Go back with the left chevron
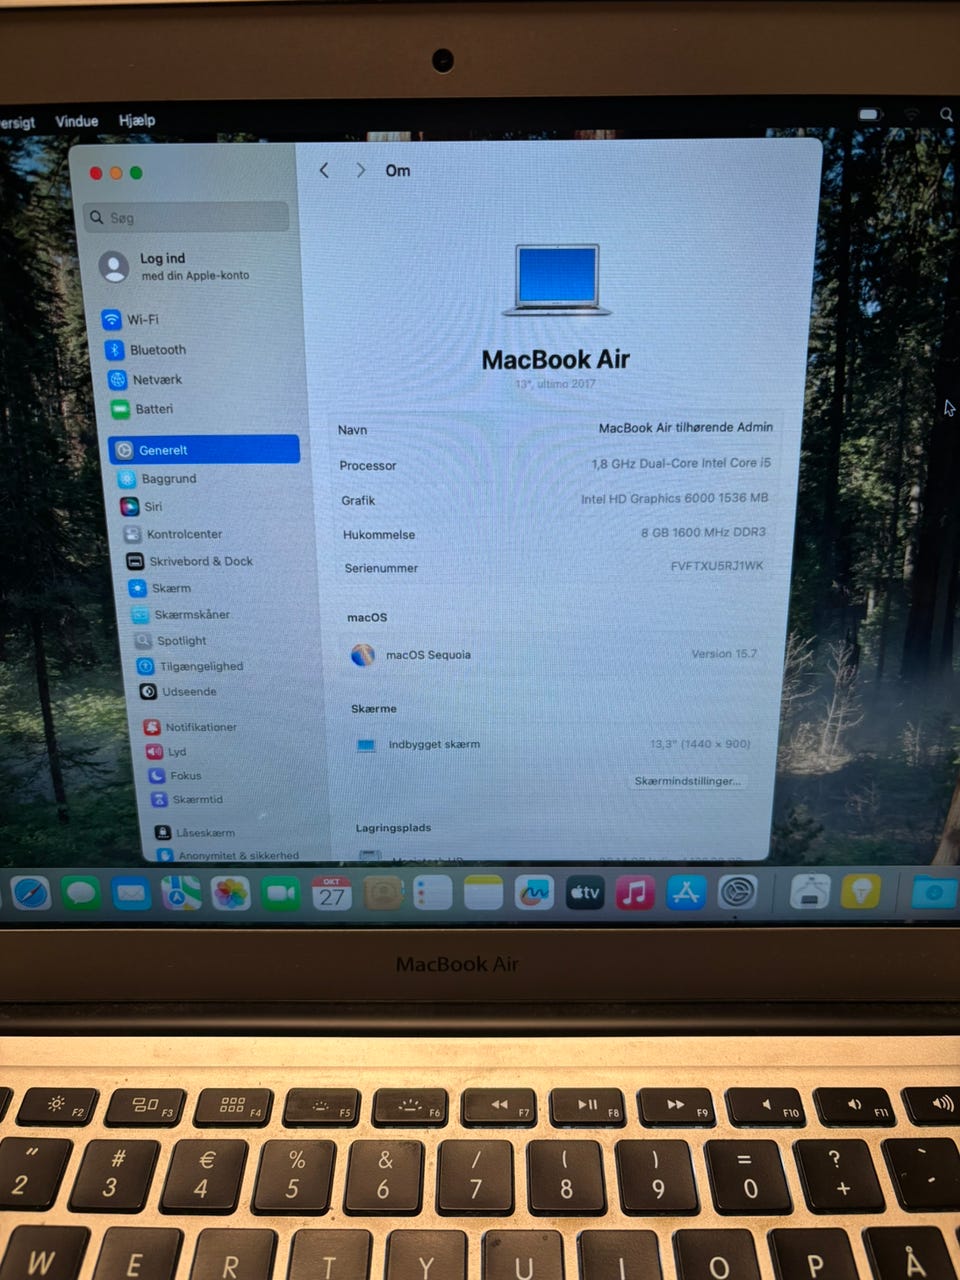The width and height of the screenshot is (960, 1280). click(324, 170)
